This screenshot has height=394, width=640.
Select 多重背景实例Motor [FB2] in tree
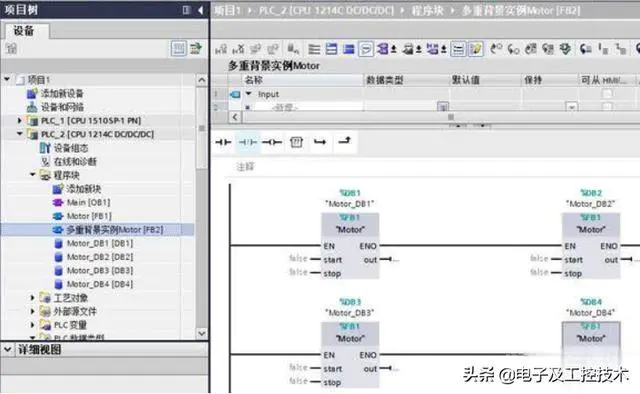(115, 230)
